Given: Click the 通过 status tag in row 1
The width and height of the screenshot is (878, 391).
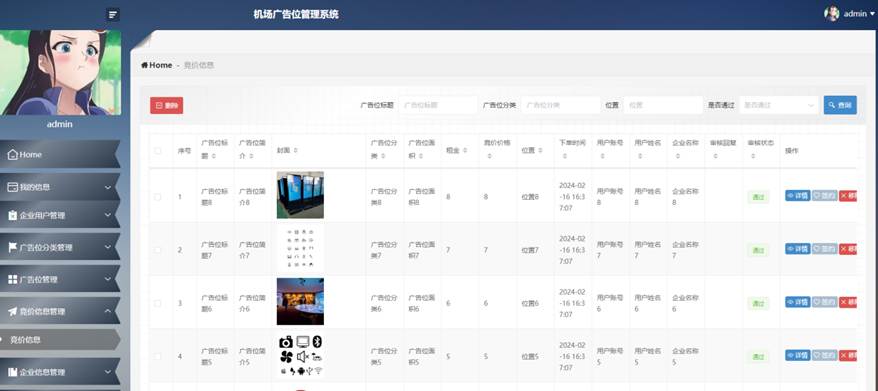Looking at the screenshot, I should click(x=758, y=197).
